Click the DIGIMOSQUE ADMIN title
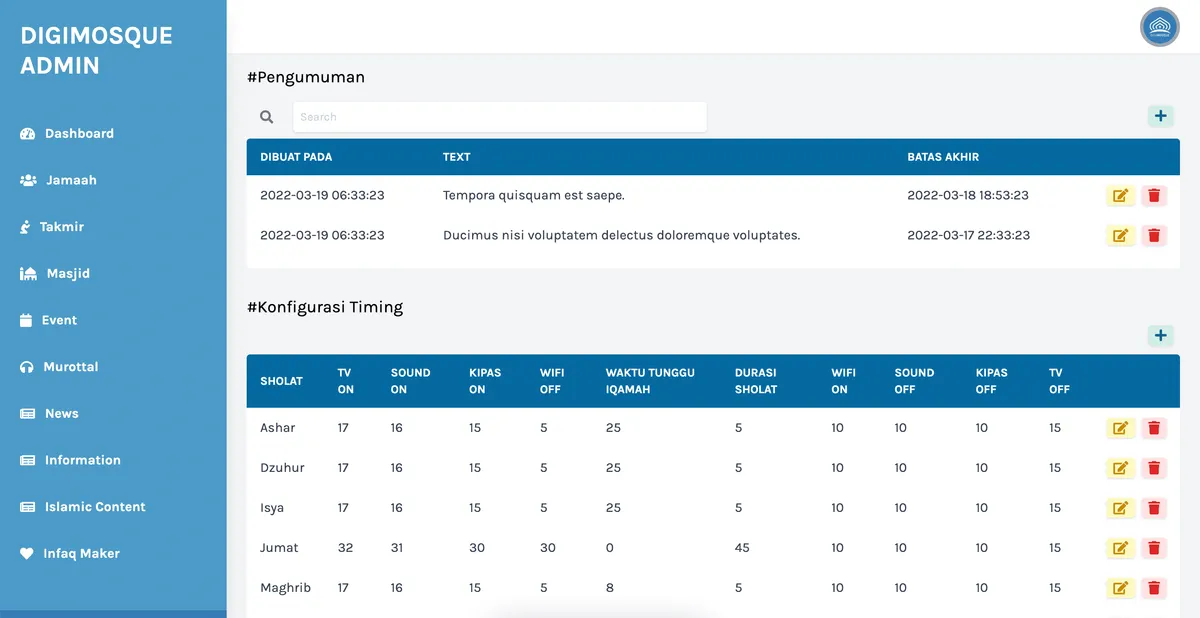 97,51
